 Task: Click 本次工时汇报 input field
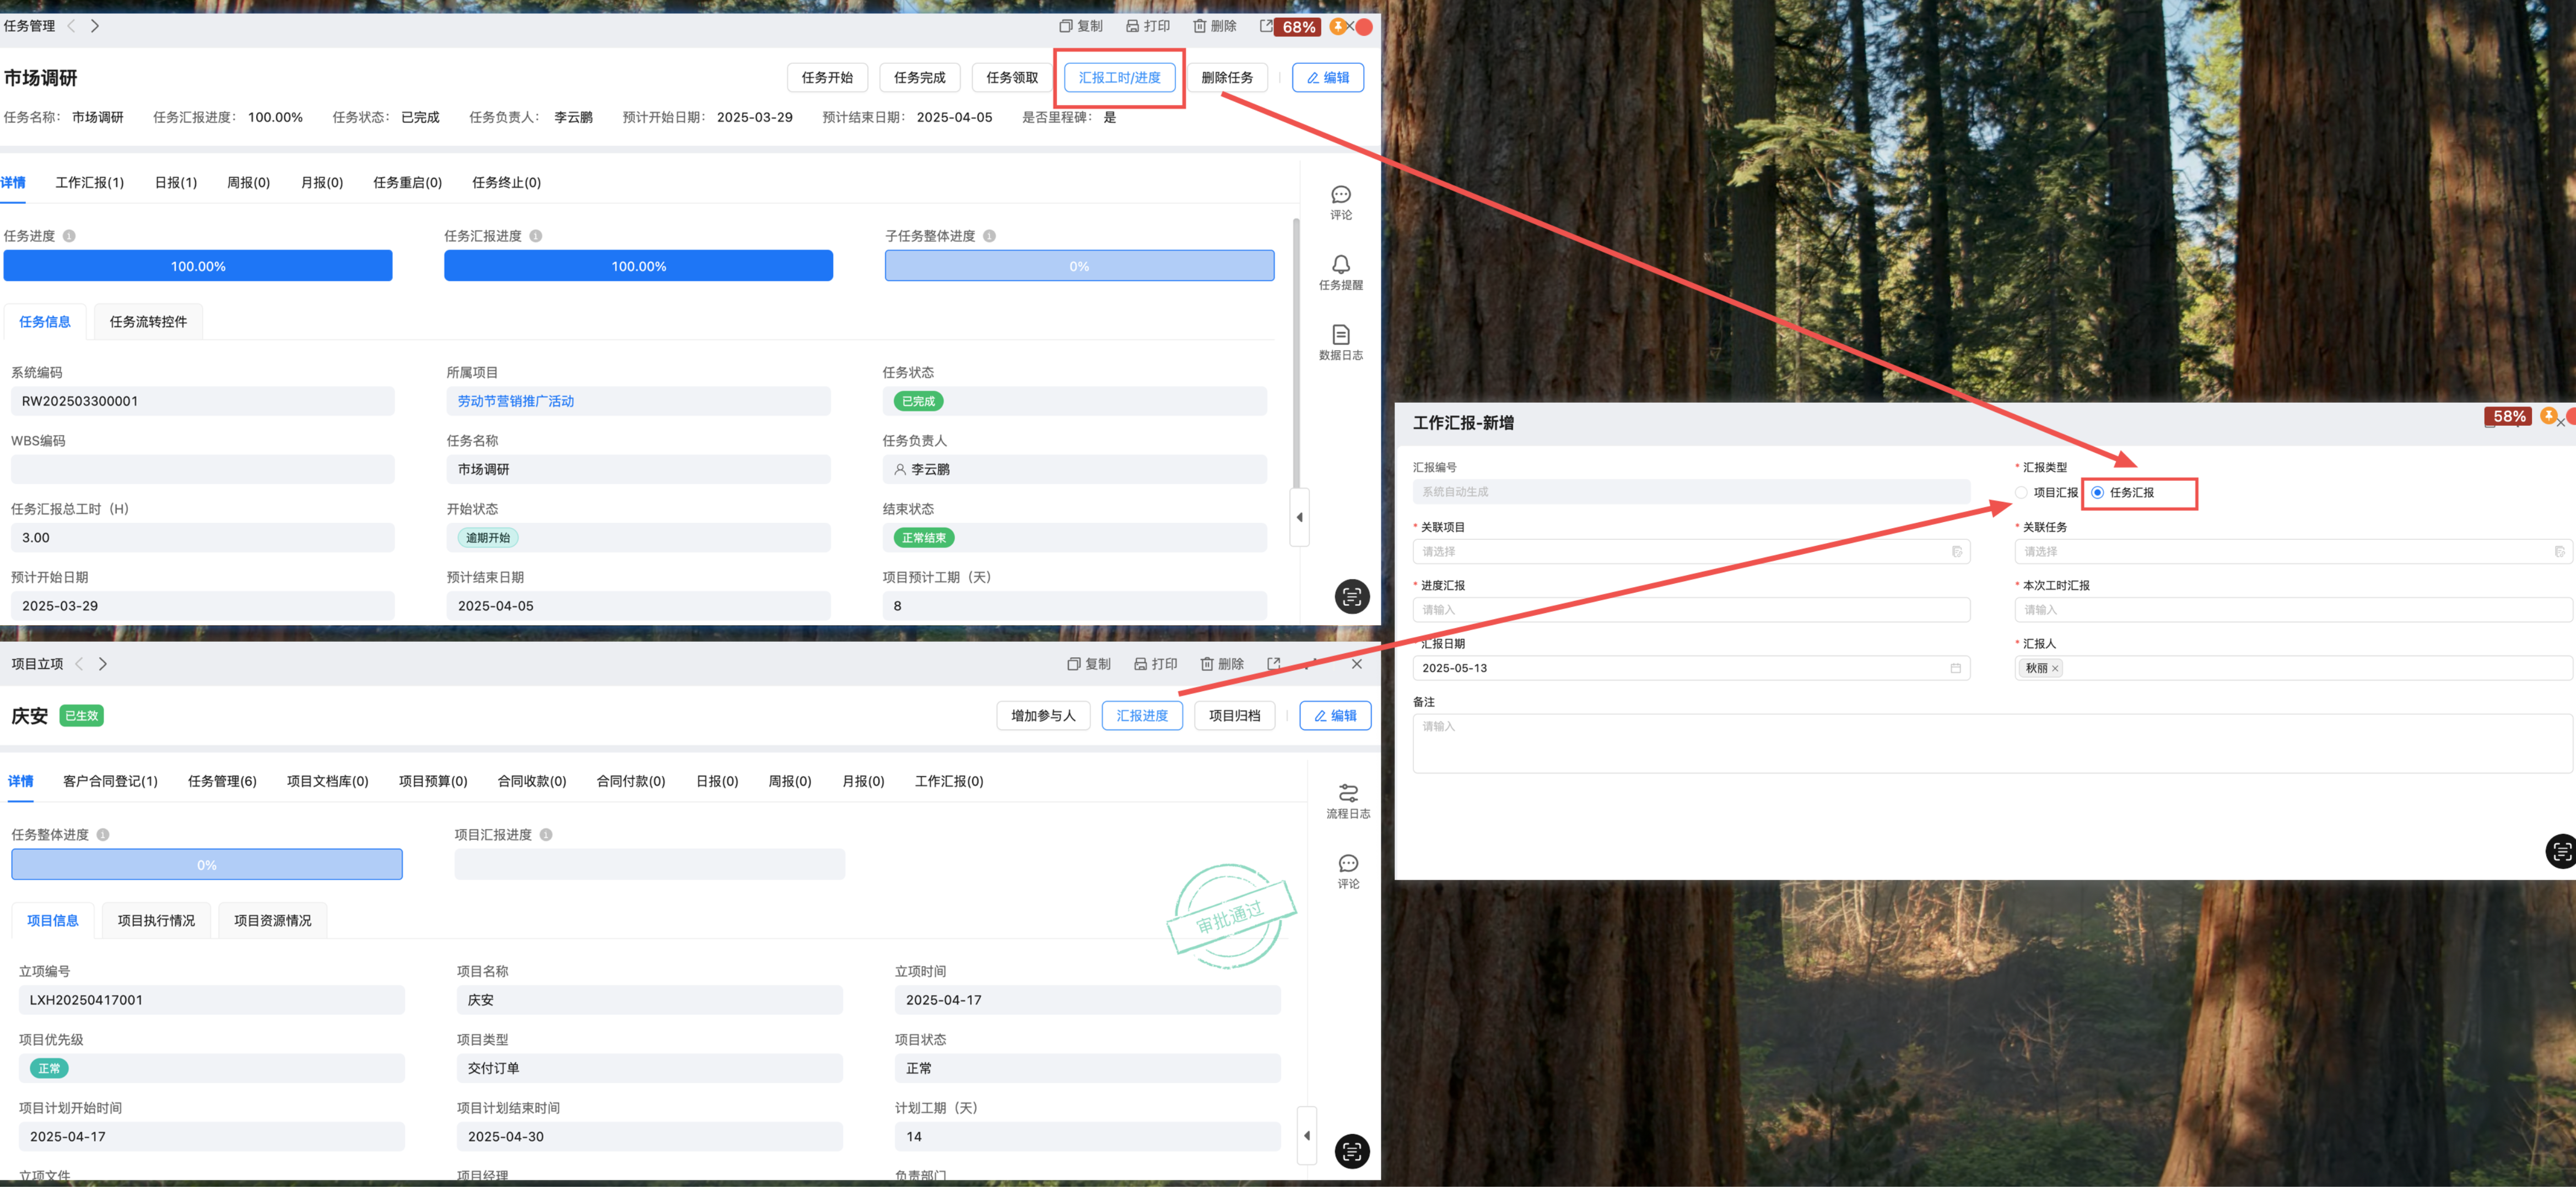(2293, 610)
